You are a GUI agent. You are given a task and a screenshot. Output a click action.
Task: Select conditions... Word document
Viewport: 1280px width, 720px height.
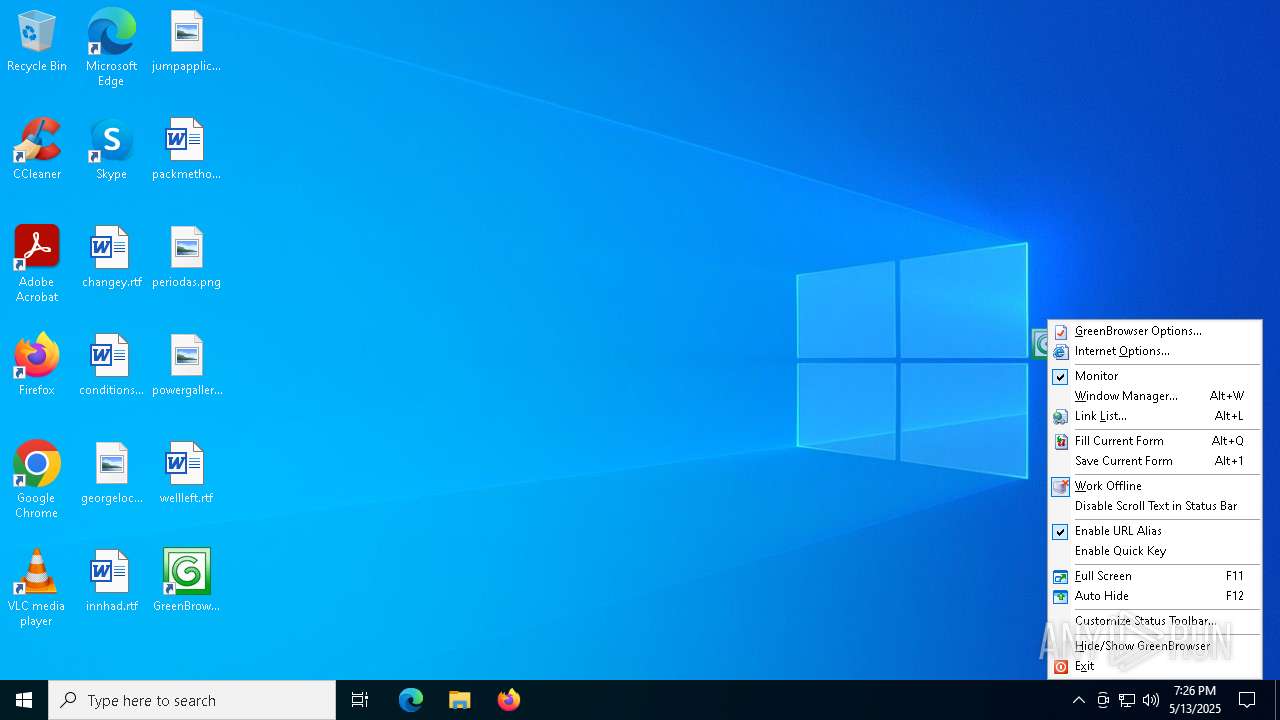tap(111, 365)
